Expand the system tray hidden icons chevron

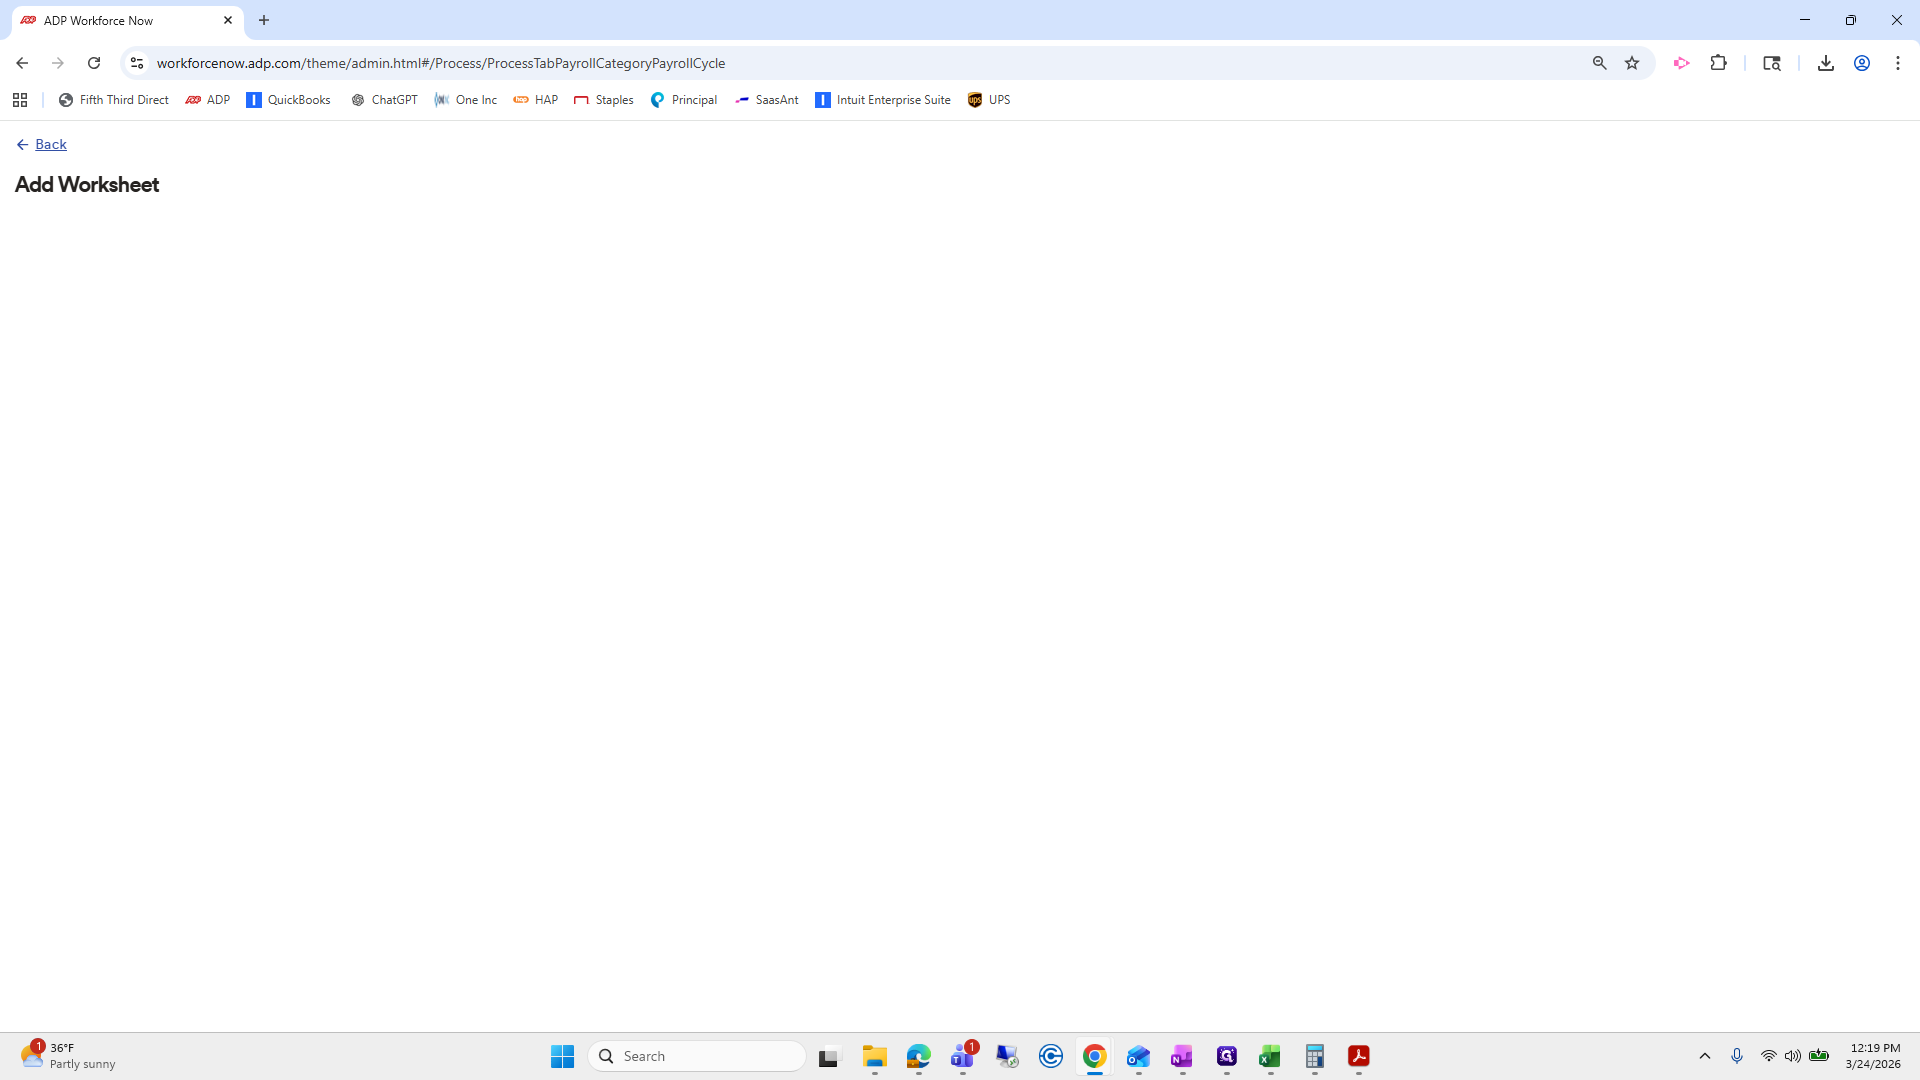click(x=1705, y=1056)
